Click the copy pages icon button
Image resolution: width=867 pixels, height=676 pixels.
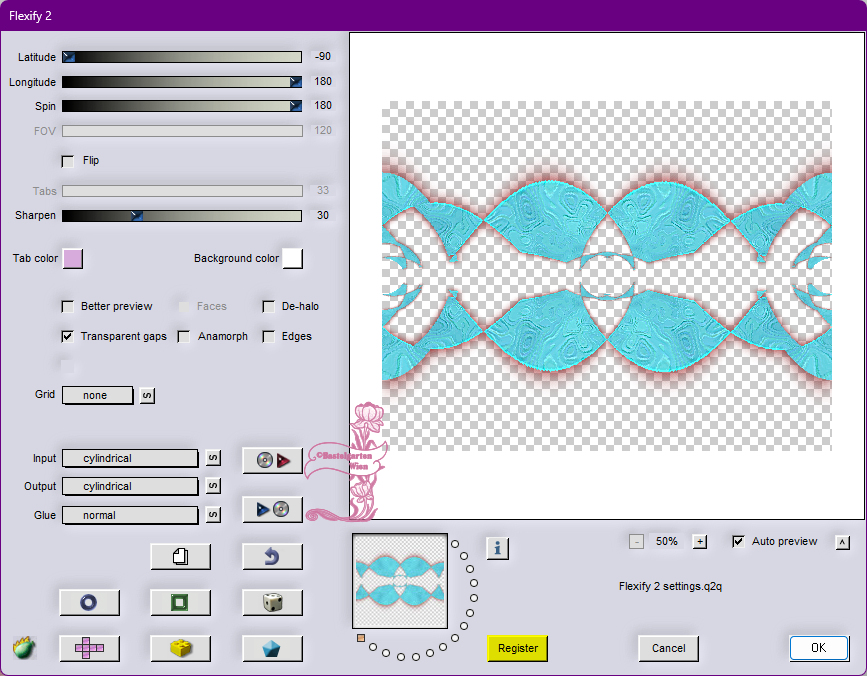pos(181,556)
